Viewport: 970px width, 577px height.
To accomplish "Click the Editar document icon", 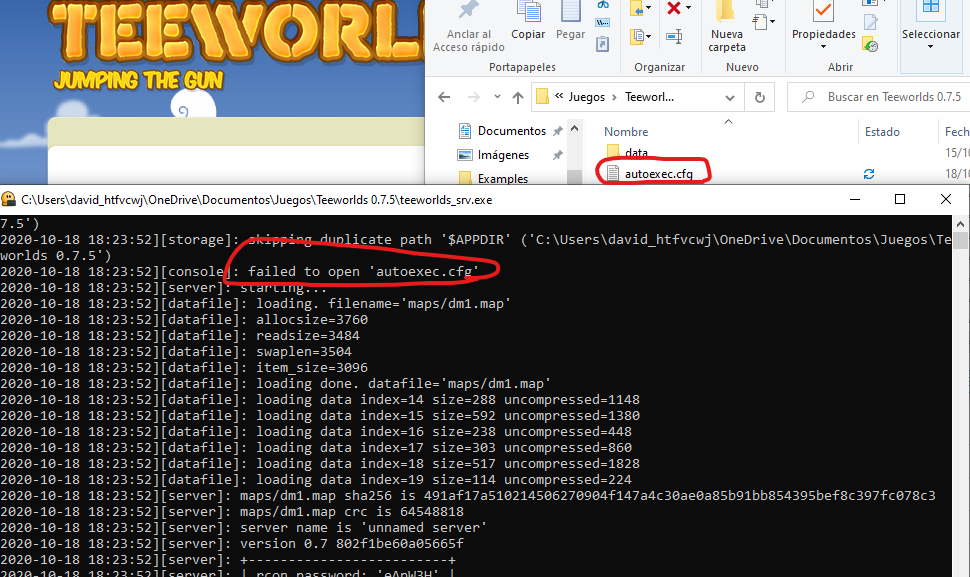I will 871,22.
